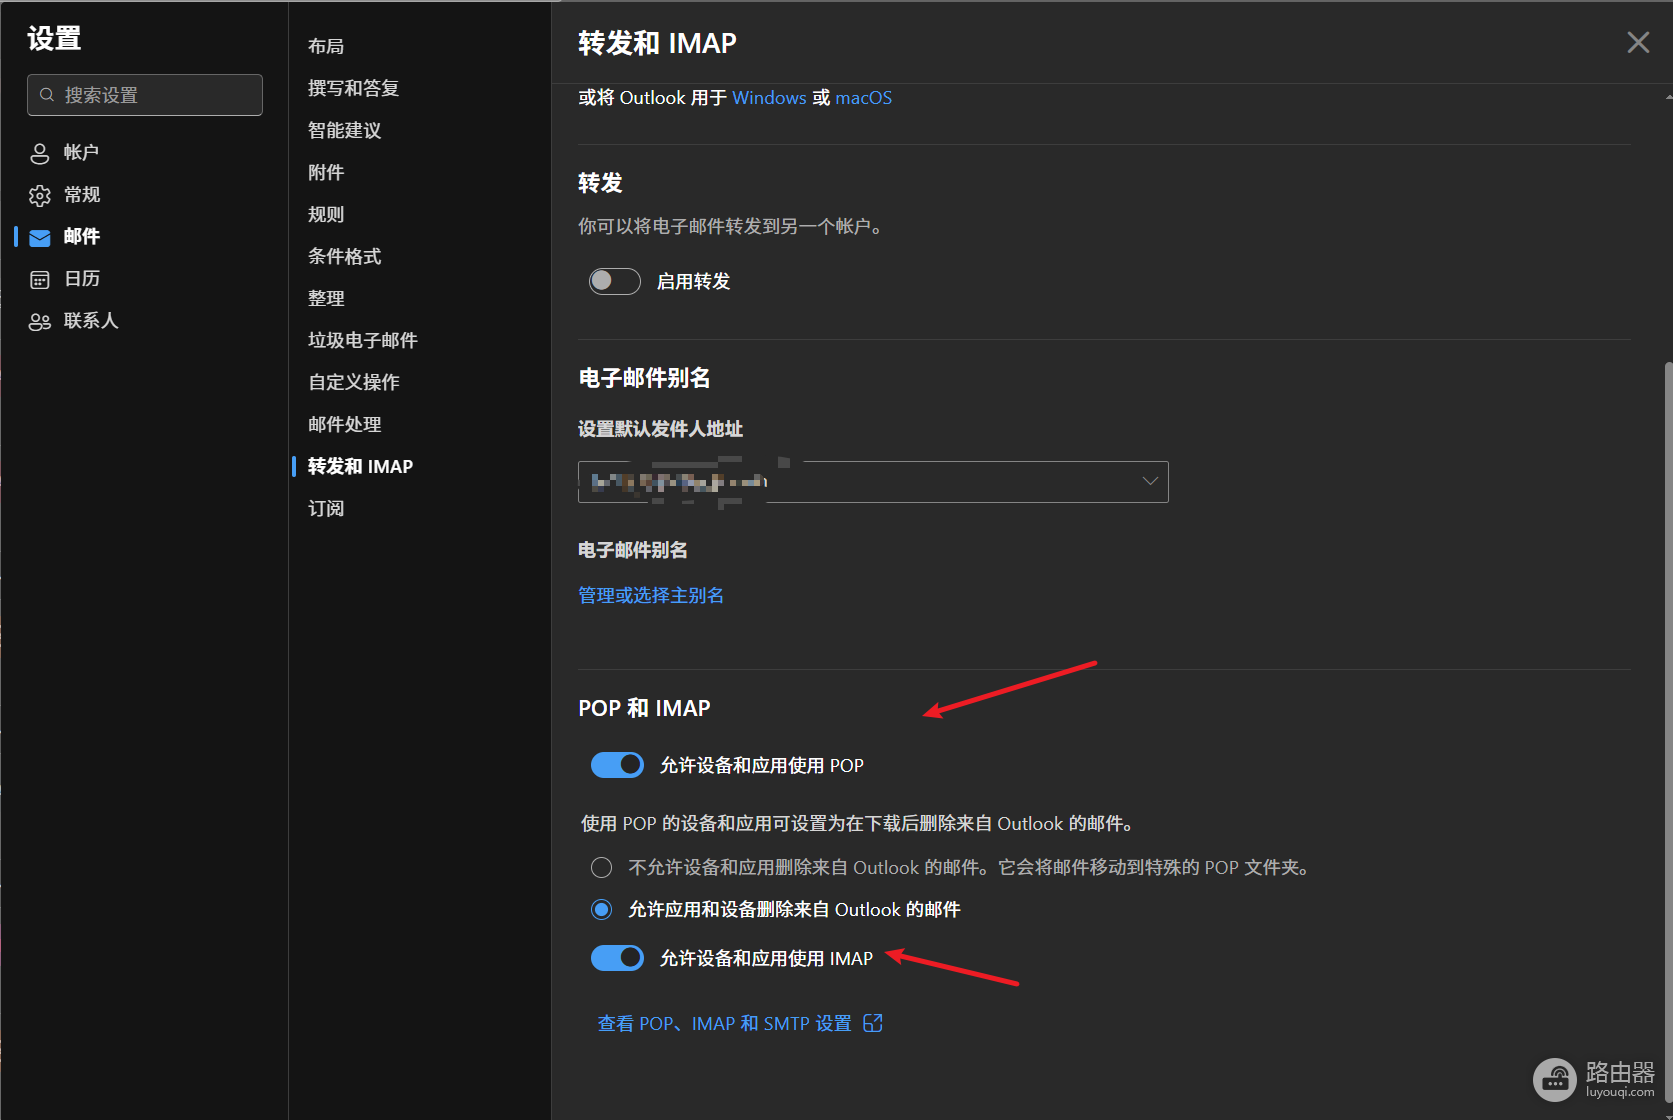Click the POP 和 IMAP section heading

tap(644, 708)
